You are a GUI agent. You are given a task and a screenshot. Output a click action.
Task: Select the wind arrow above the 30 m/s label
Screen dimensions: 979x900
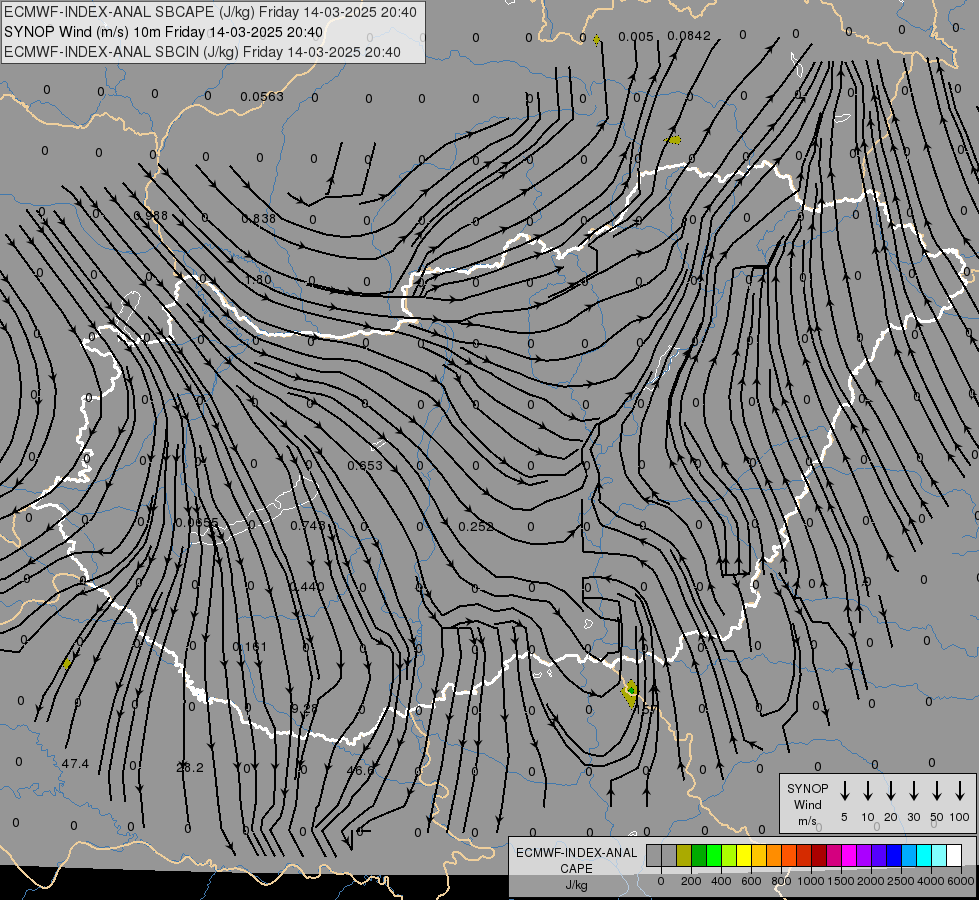pyautogui.click(x=914, y=791)
